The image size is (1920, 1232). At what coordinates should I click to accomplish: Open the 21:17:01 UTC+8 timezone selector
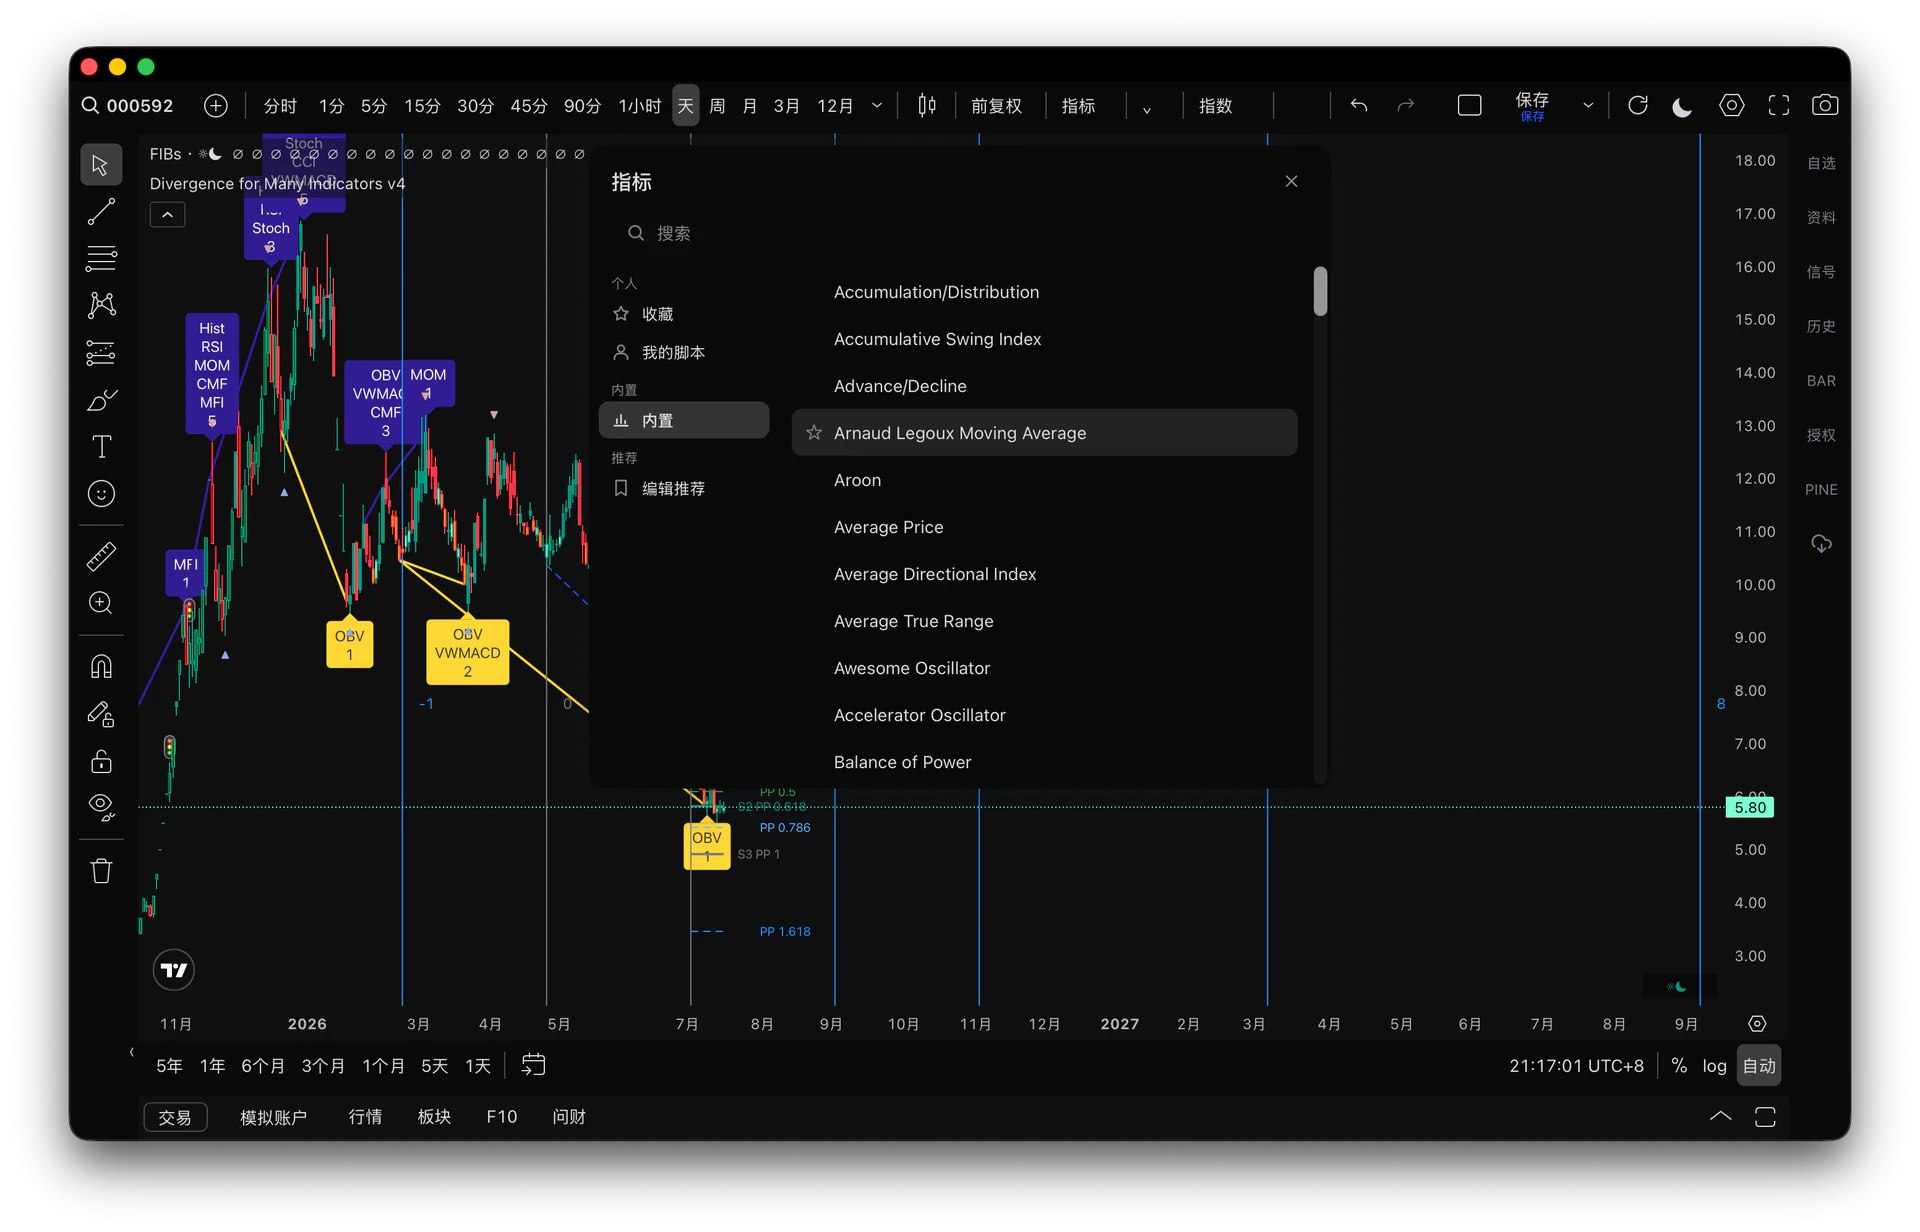click(x=1576, y=1066)
